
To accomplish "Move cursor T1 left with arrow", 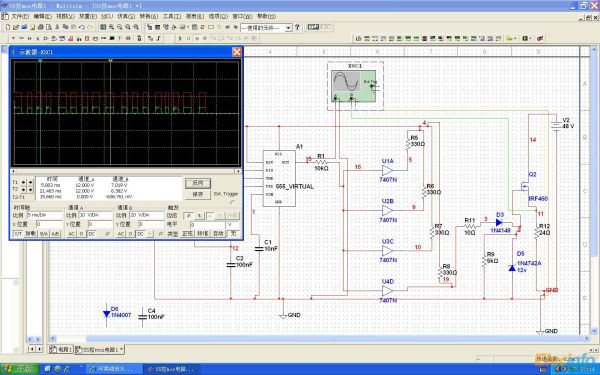I will pyautogui.click(x=23, y=183).
